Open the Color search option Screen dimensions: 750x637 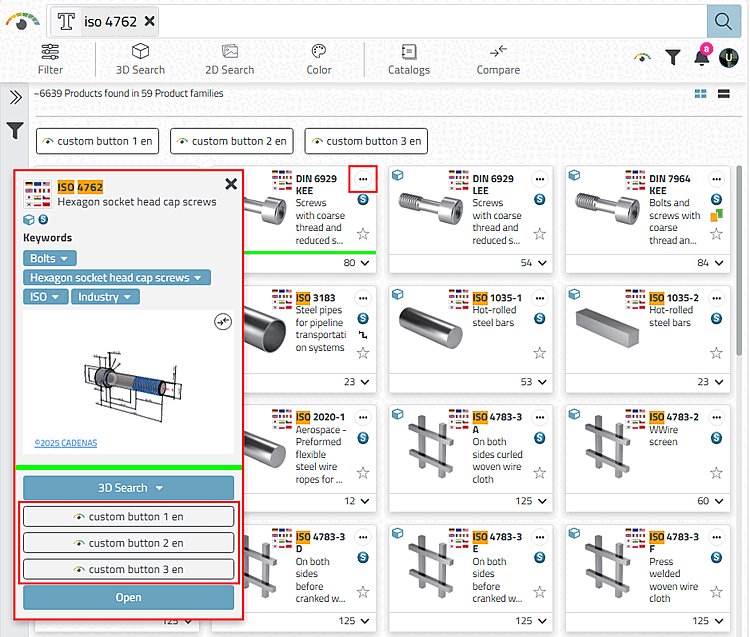pos(319,59)
